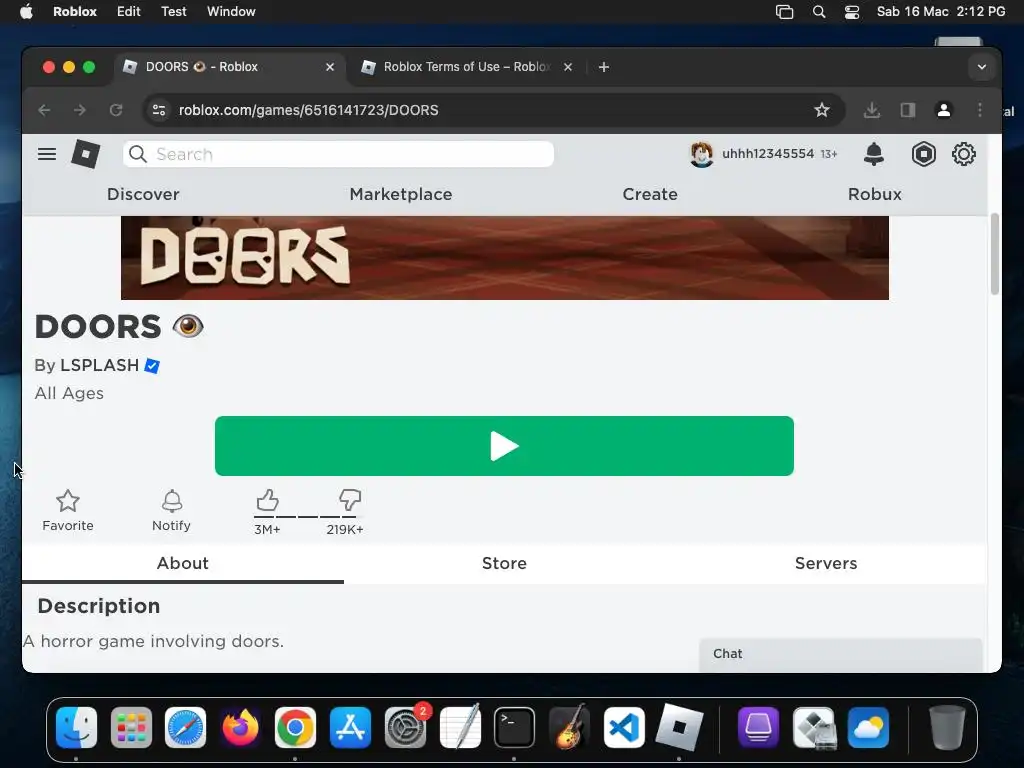Screen dimensions: 1024x768
Task: Expand the tab search dropdown arrow
Action: [982, 67]
